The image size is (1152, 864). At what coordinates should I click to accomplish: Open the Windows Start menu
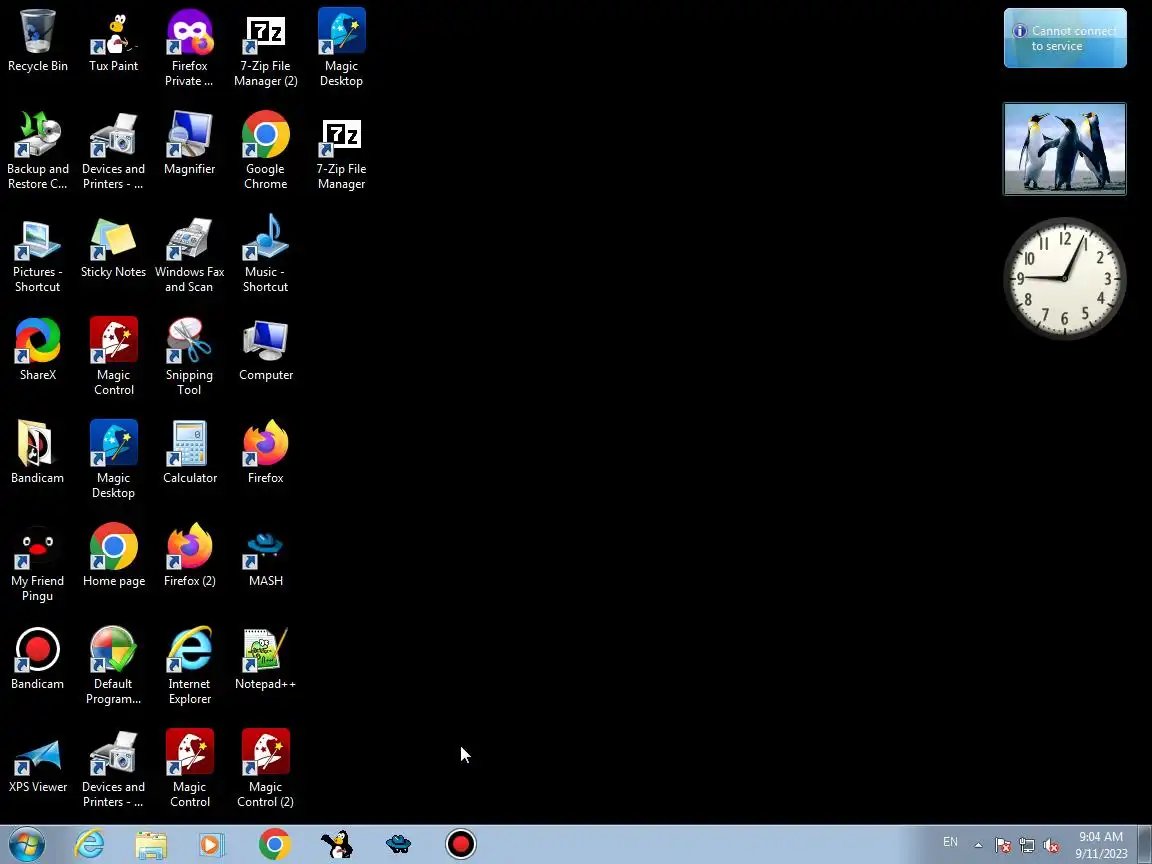pyautogui.click(x=26, y=844)
